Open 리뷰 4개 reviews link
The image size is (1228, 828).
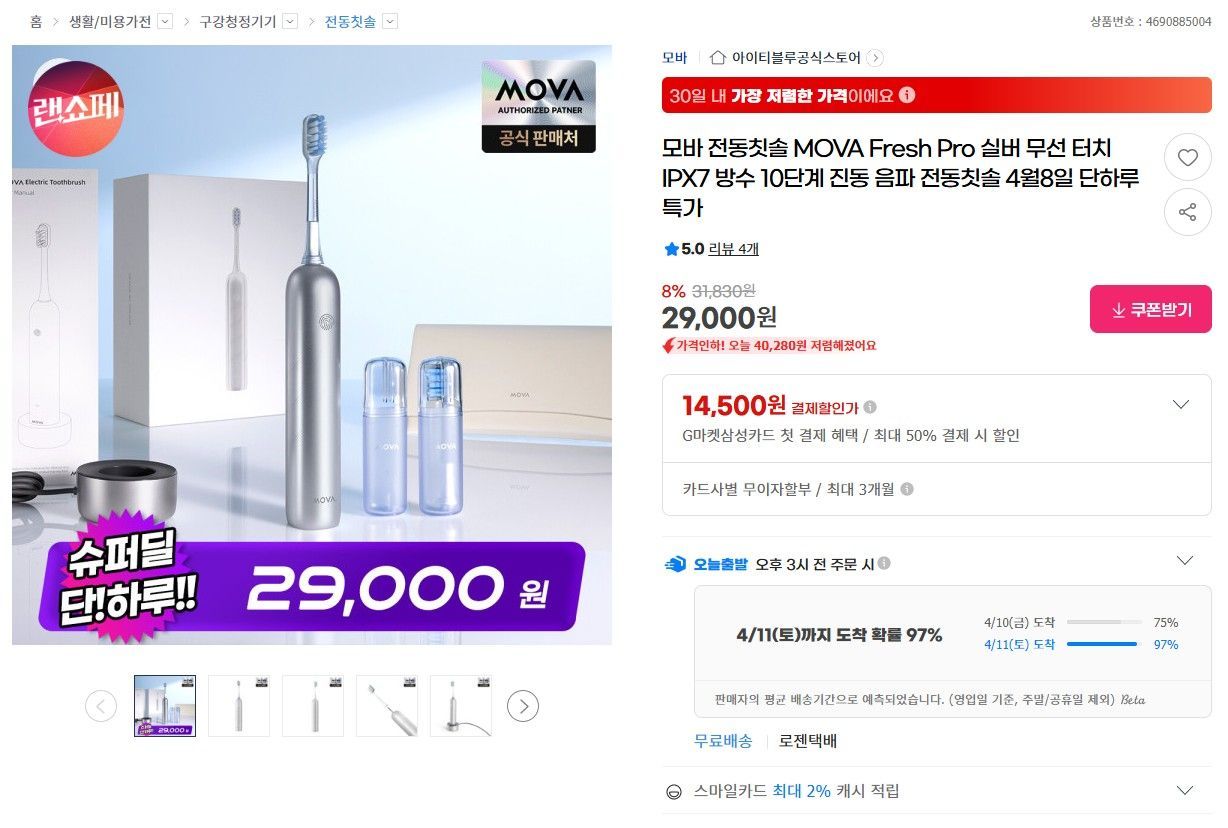733,249
